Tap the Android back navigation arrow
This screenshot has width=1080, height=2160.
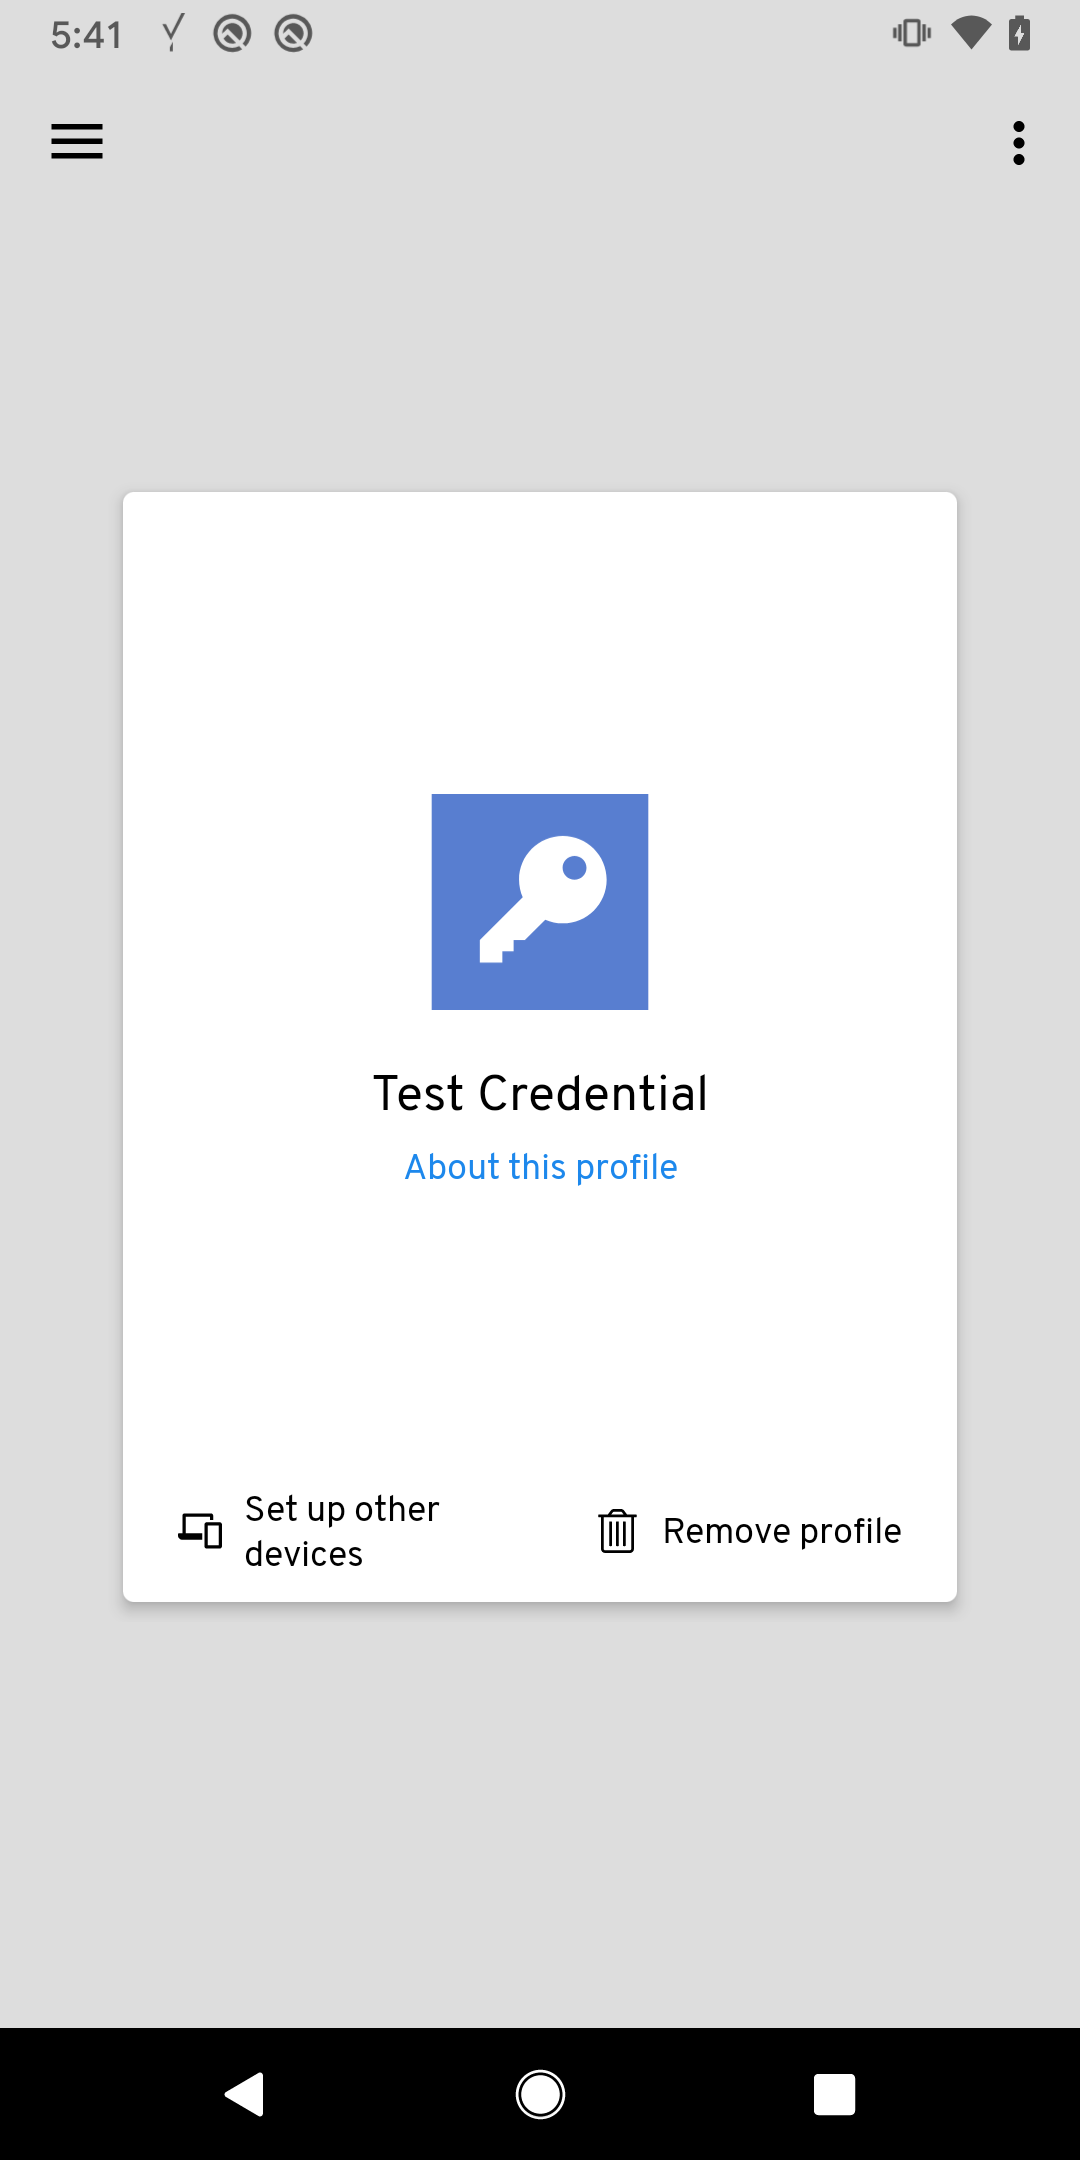pos(244,2094)
